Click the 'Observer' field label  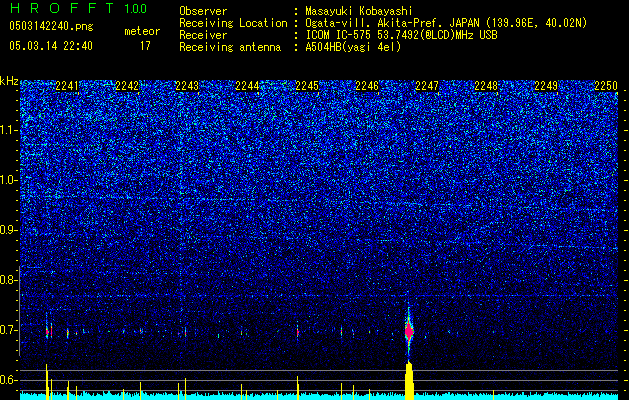point(203,11)
